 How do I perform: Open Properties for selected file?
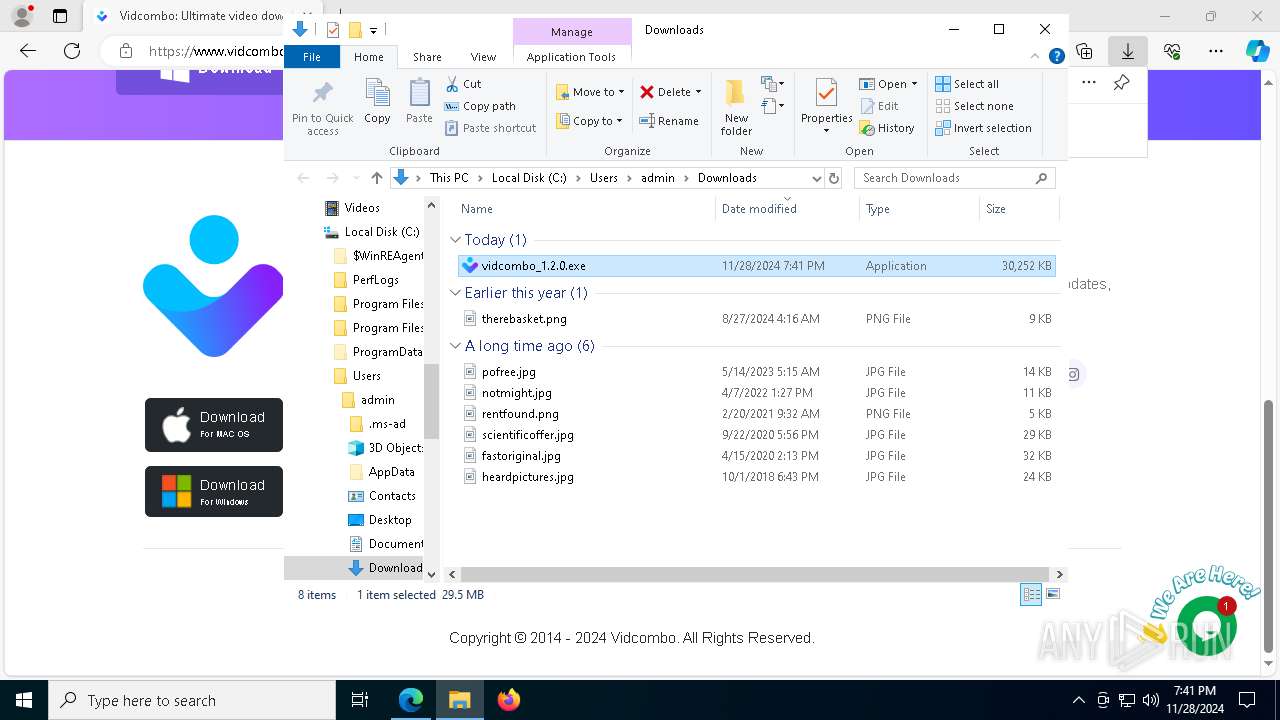pos(826,107)
